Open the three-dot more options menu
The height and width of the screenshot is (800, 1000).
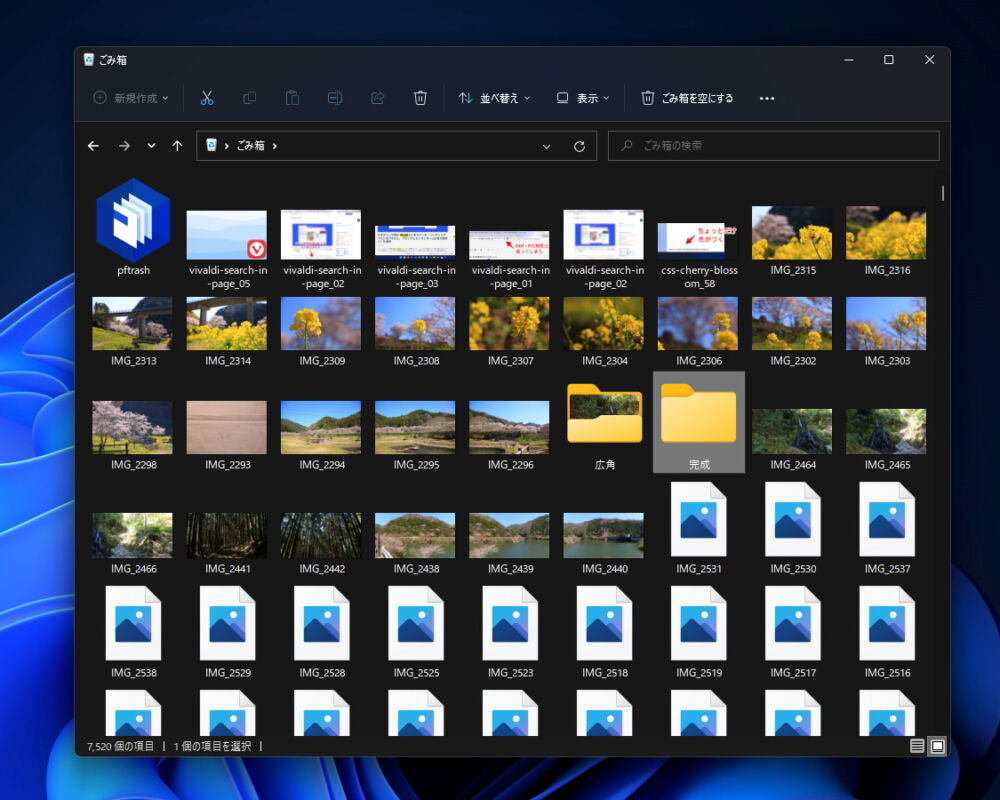coord(767,98)
